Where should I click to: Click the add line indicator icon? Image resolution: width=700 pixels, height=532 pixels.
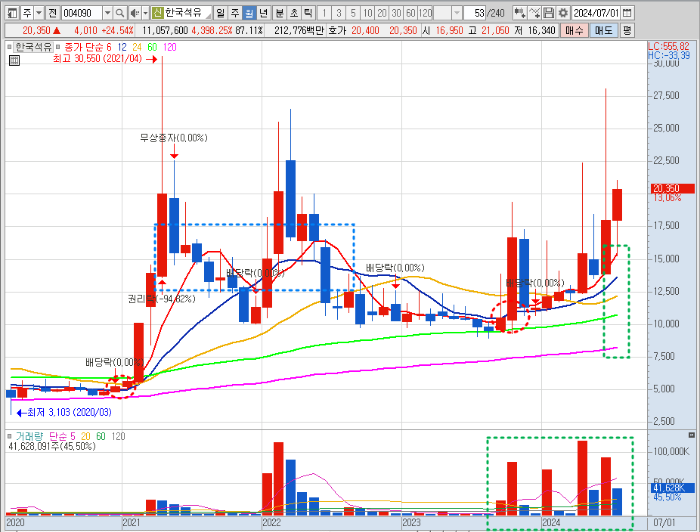pos(534,13)
